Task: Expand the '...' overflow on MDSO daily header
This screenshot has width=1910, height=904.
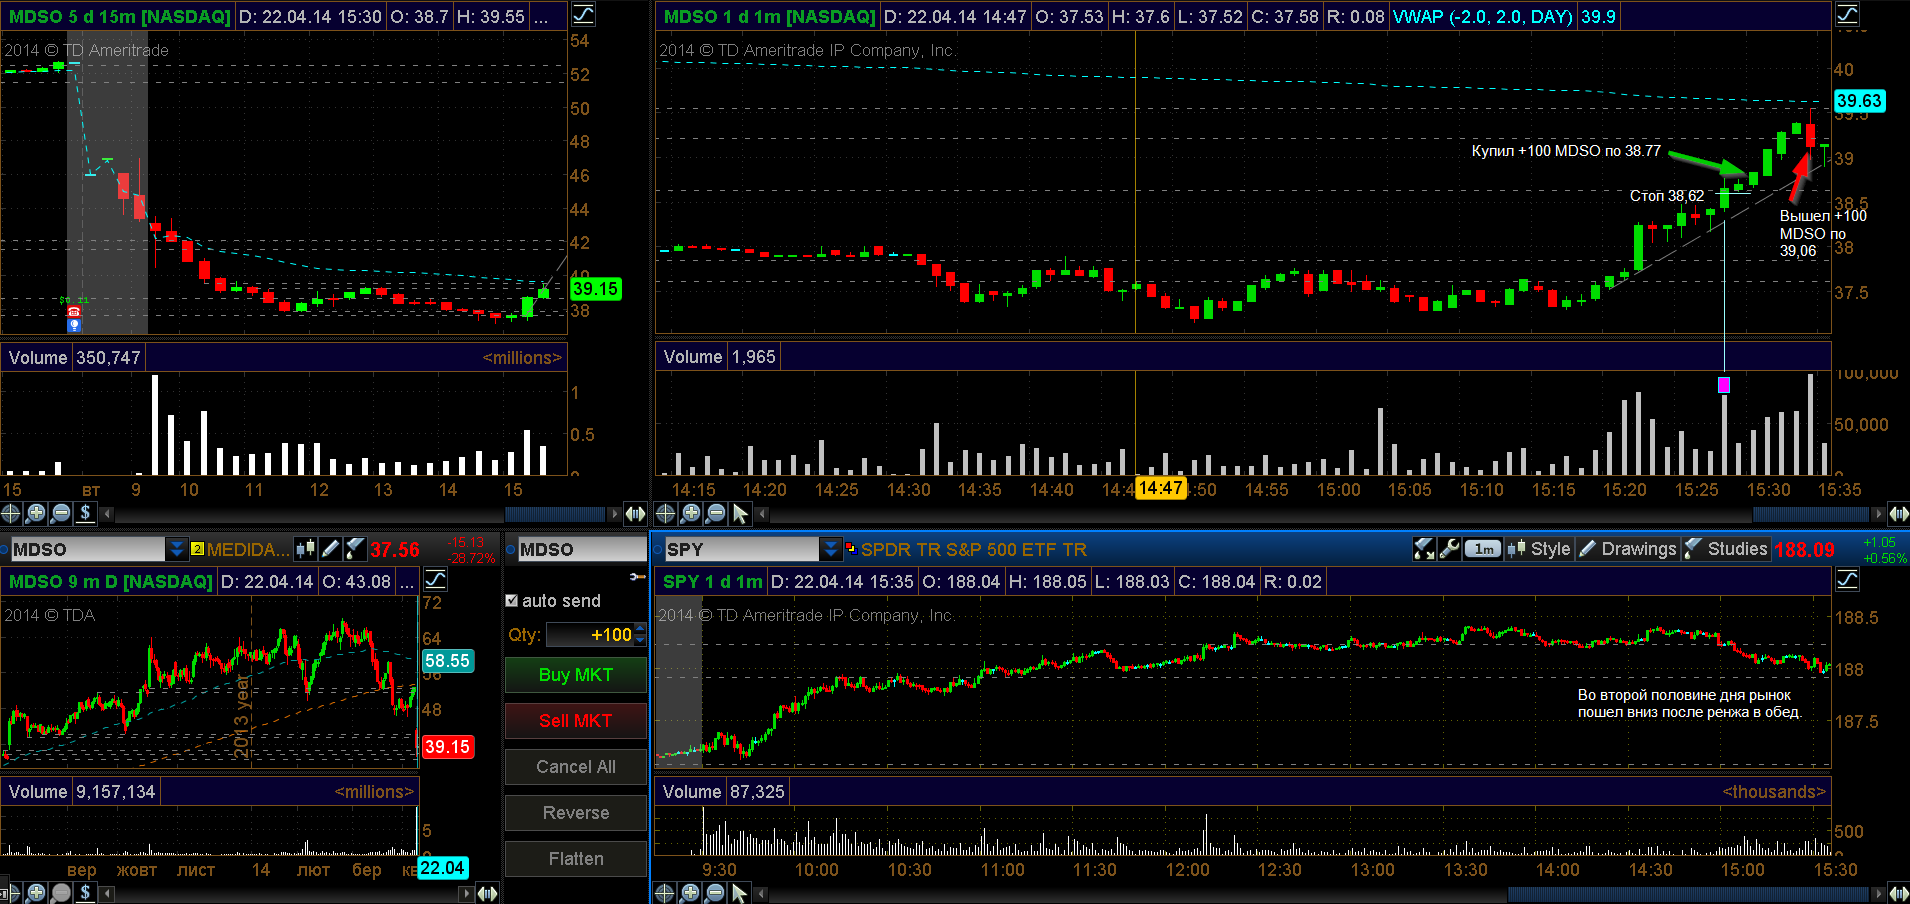Action: [406, 581]
